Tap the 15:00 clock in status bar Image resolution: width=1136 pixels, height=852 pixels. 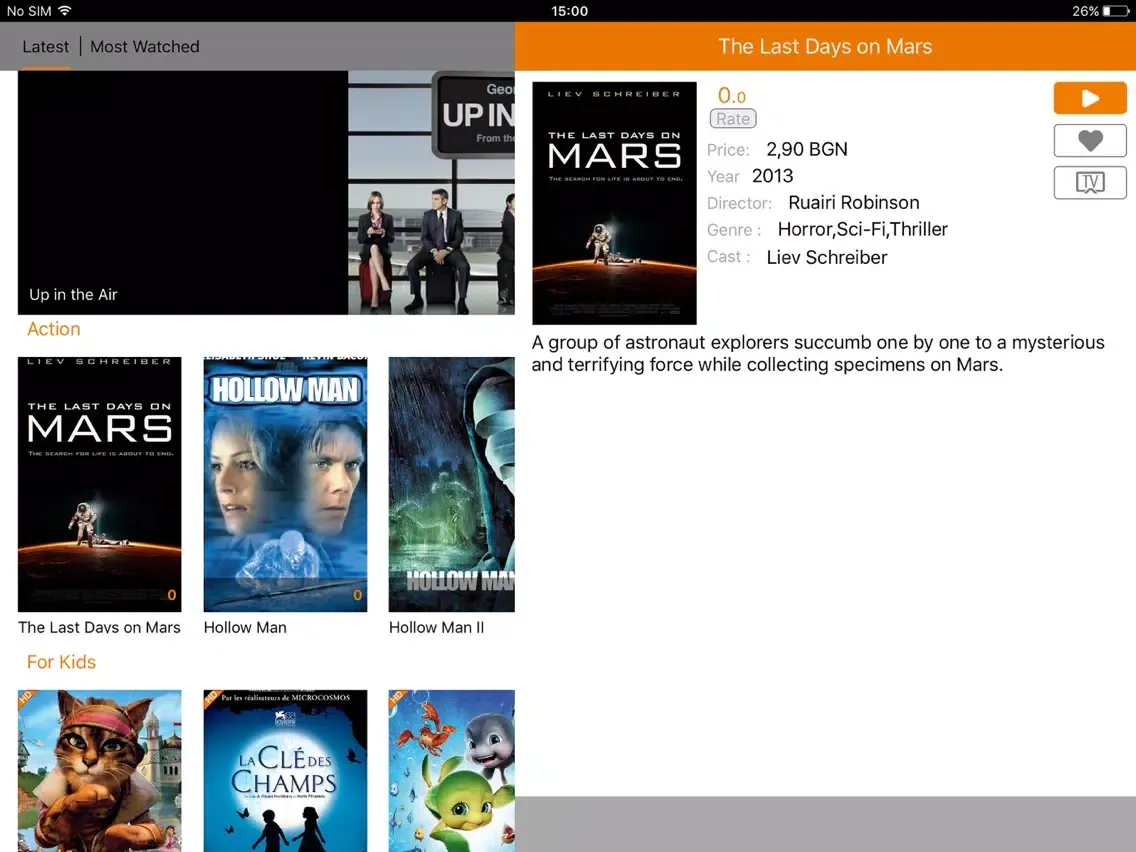point(569,11)
